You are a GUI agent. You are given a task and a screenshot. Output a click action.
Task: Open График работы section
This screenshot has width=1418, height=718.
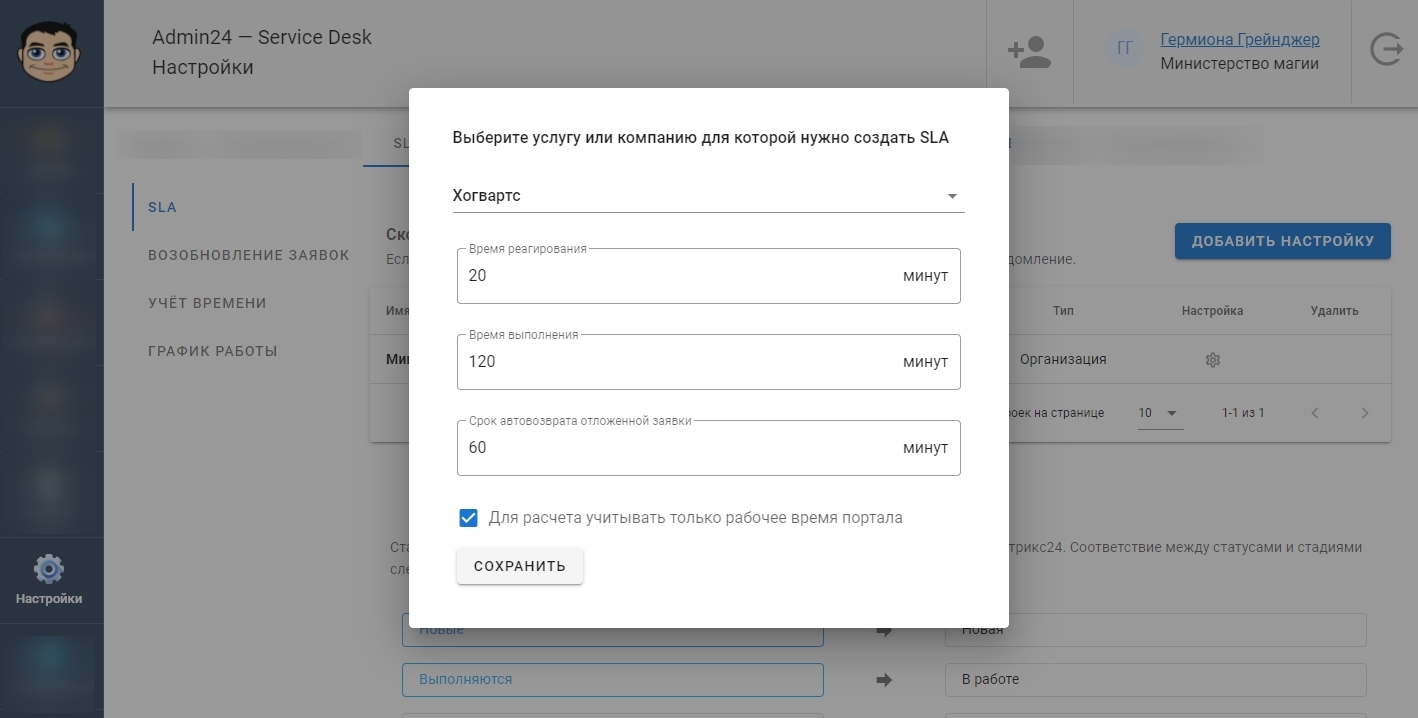pos(213,351)
